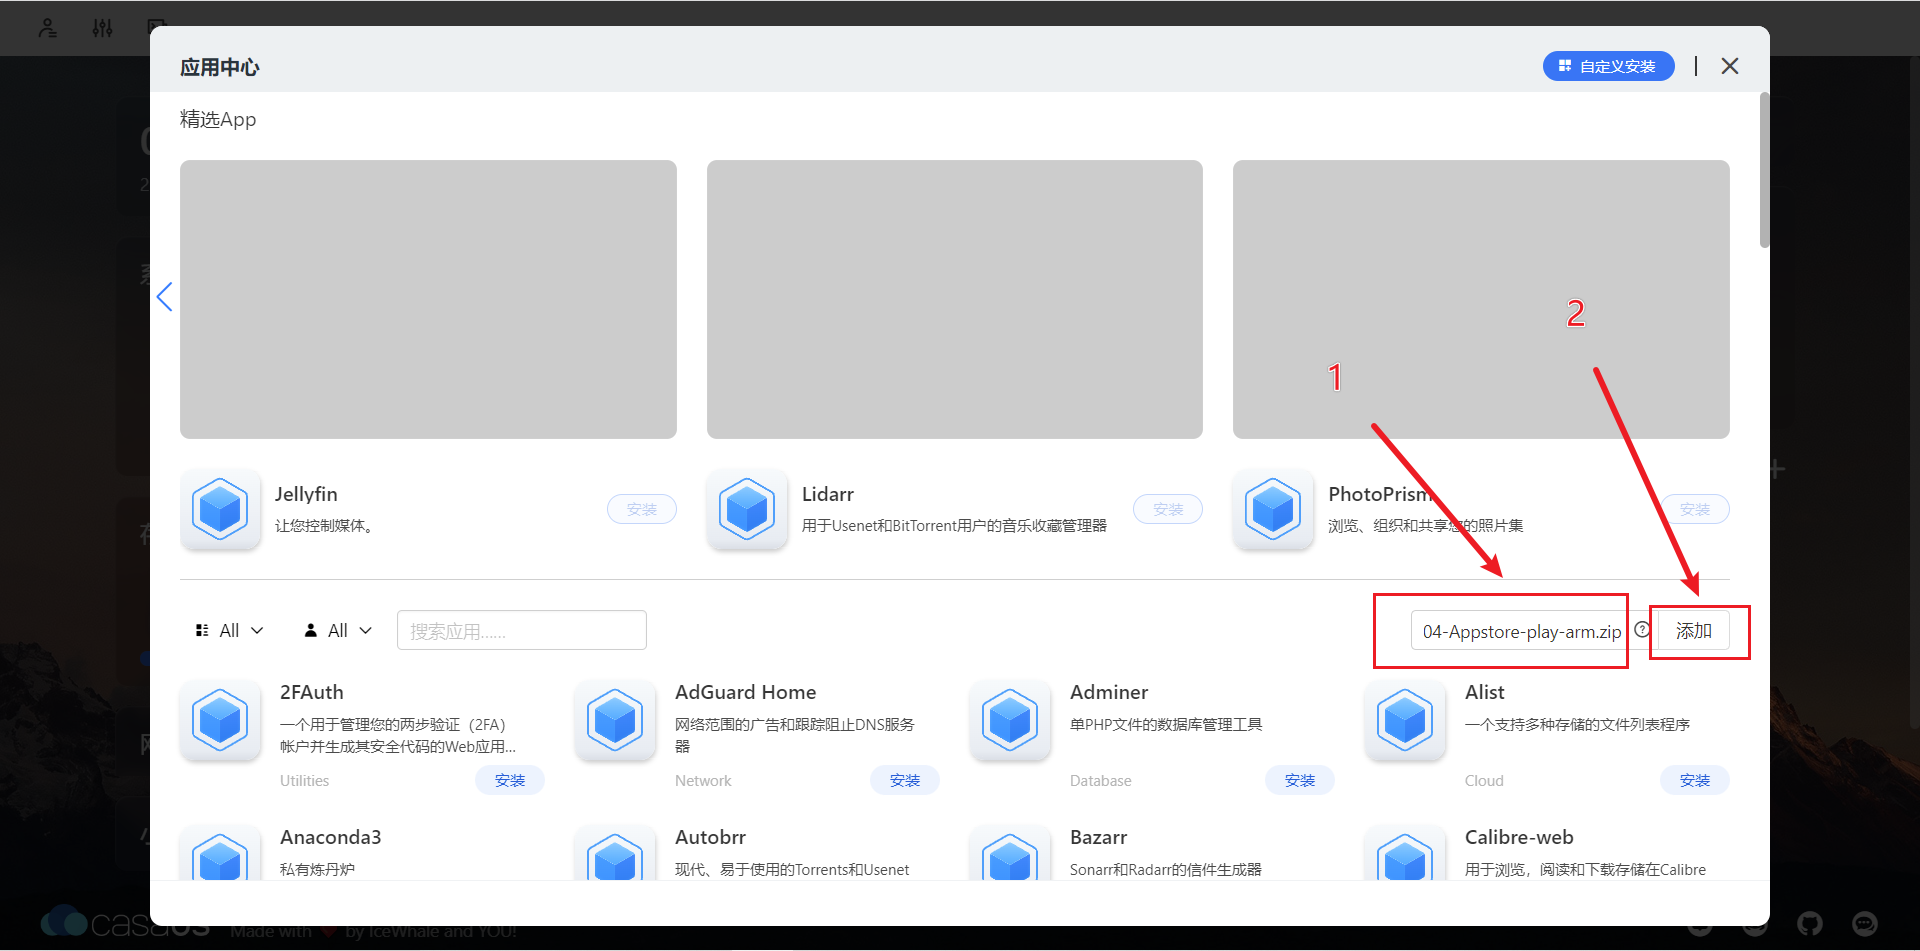
Task: Open the 2FAuth app icon
Action: click(x=221, y=720)
